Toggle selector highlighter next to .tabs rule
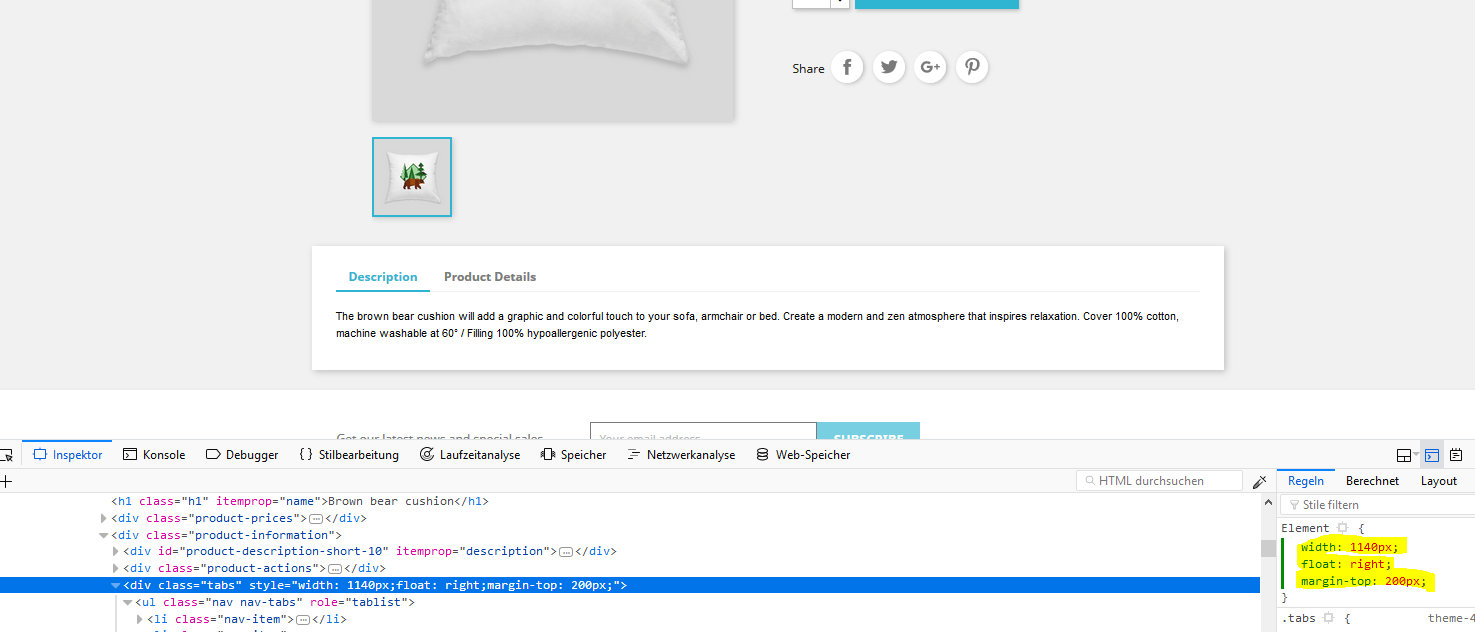1475x632 pixels. click(1328, 618)
